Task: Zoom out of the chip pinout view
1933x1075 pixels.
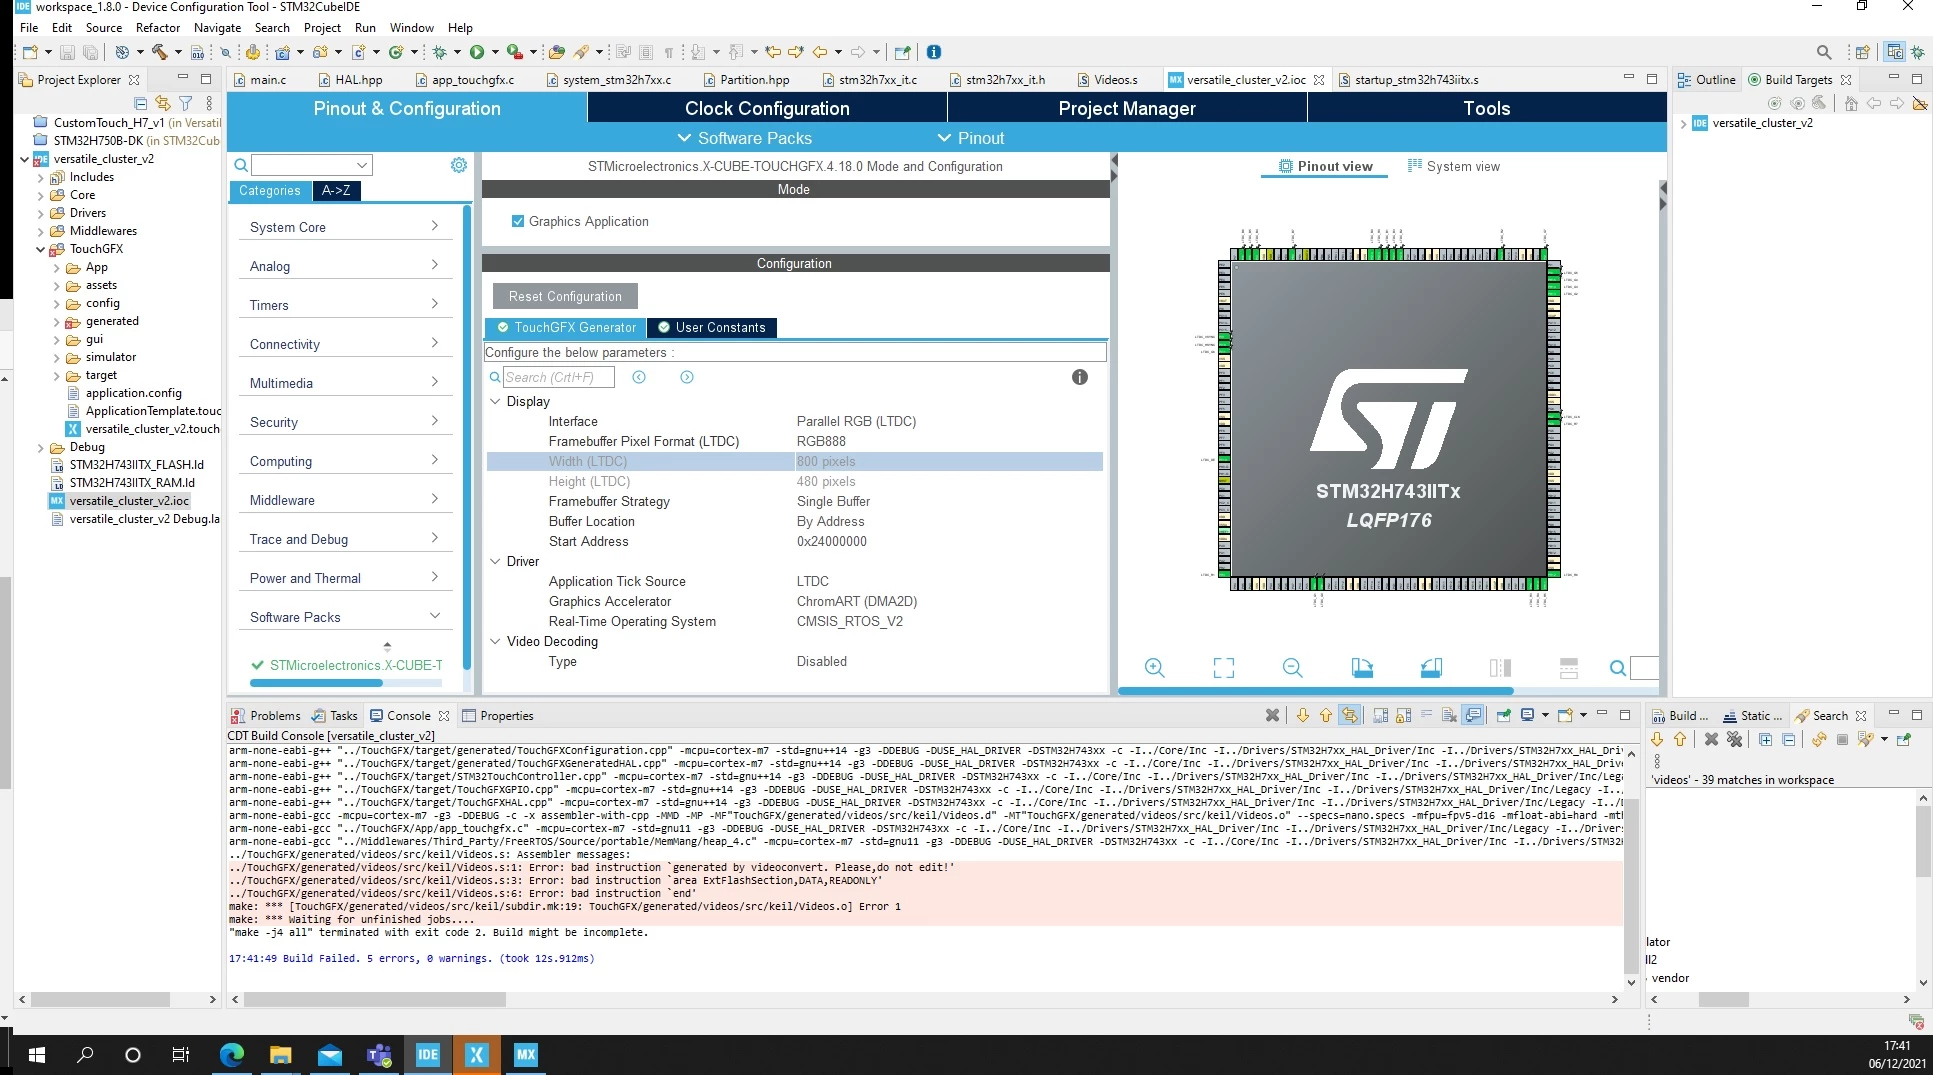Action: click(1292, 668)
